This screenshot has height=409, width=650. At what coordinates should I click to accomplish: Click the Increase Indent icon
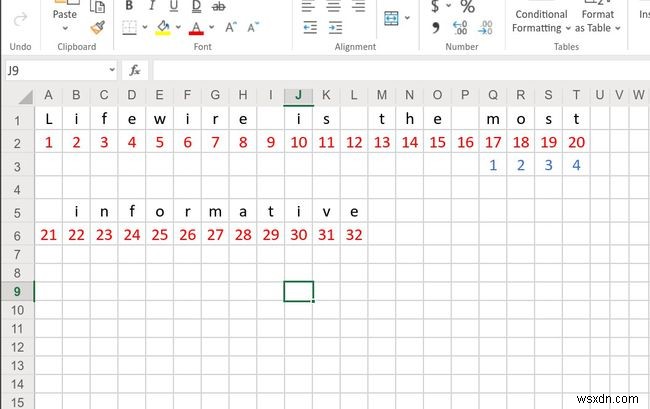coord(335,28)
